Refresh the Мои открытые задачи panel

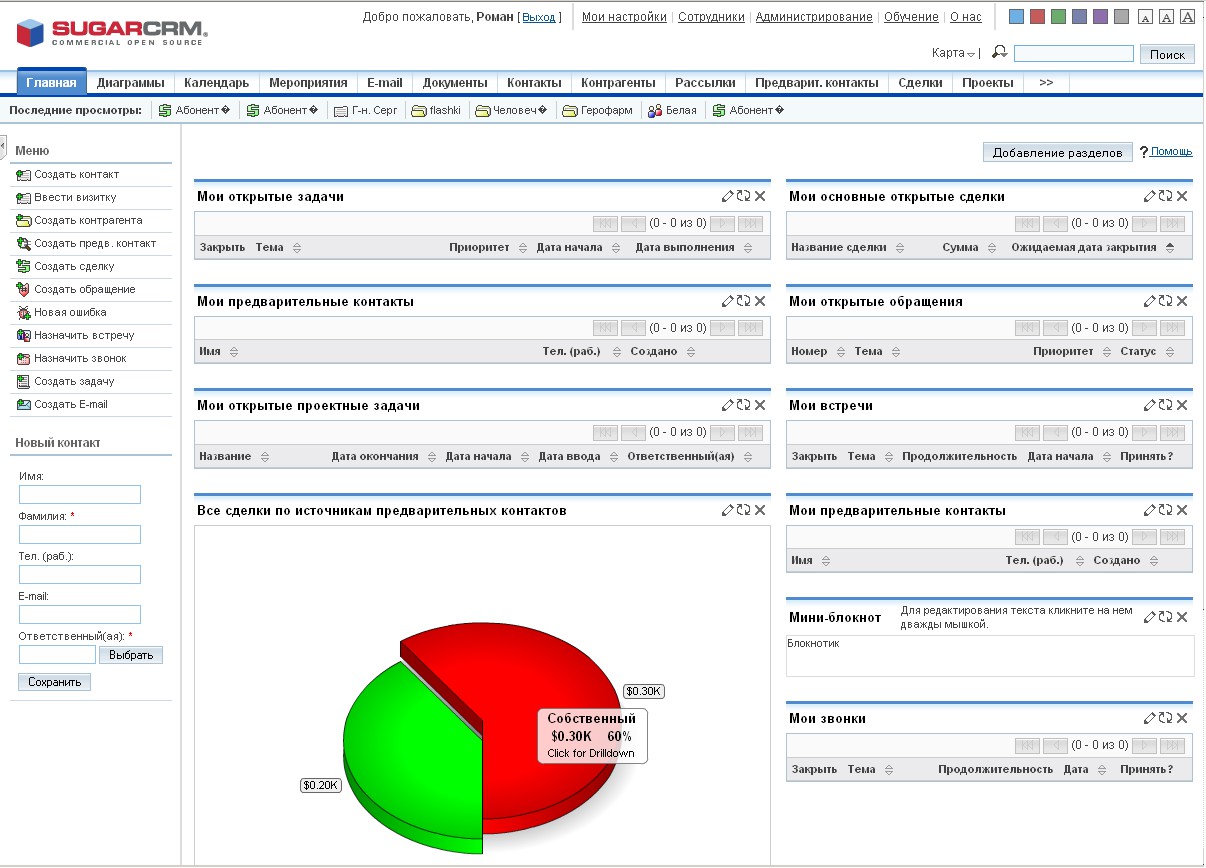[x=743, y=196]
